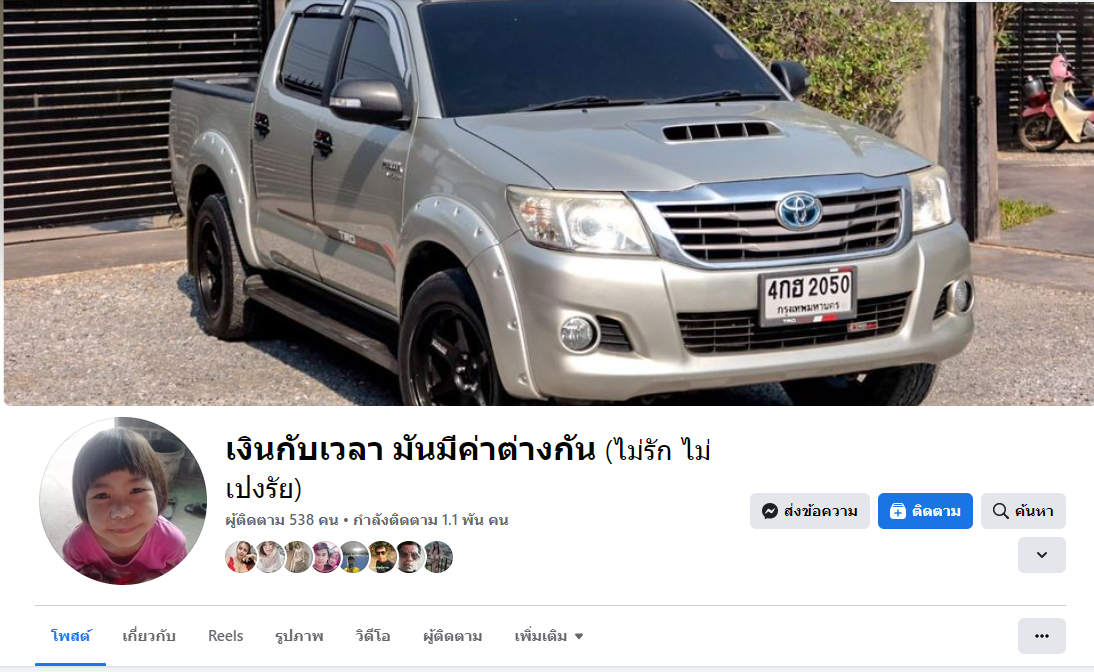The width and height of the screenshot is (1094, 672).
Task: Switch to the รูปภาพ tab
Action: click(299, 636)
